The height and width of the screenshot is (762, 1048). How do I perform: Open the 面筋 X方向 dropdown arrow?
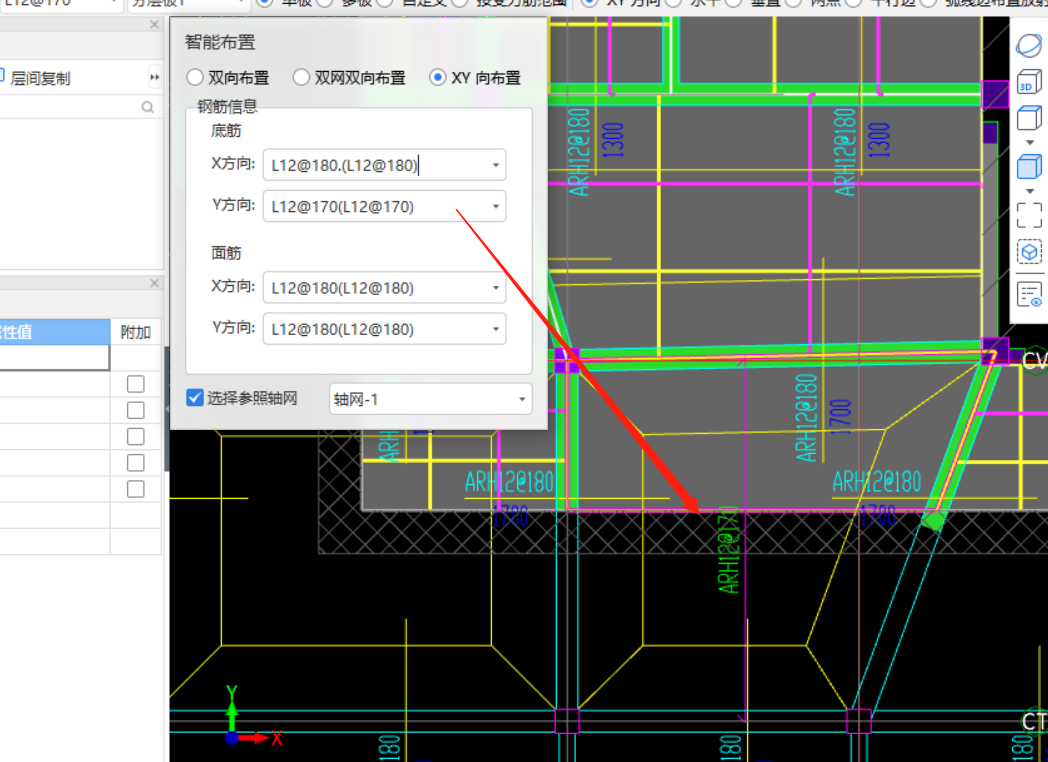[496, 288]
